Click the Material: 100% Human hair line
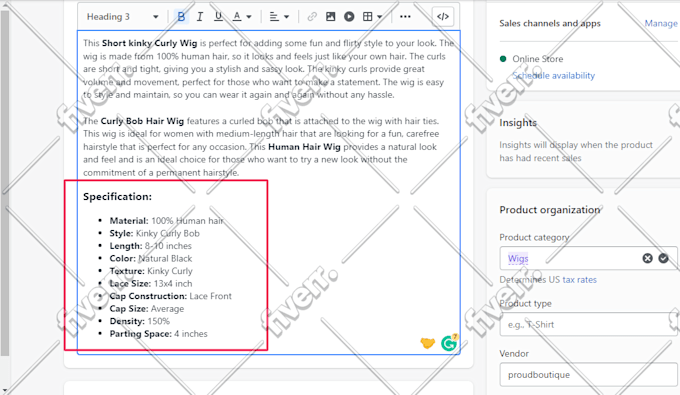Screen dimensions: 680x395 [x=166, y=221]
